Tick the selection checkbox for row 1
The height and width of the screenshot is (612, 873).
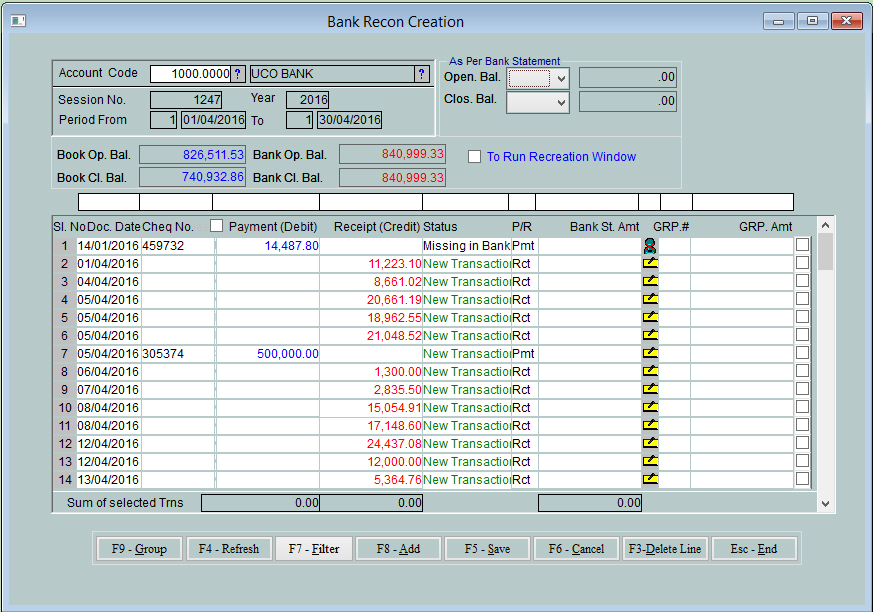tap(802, 245)
